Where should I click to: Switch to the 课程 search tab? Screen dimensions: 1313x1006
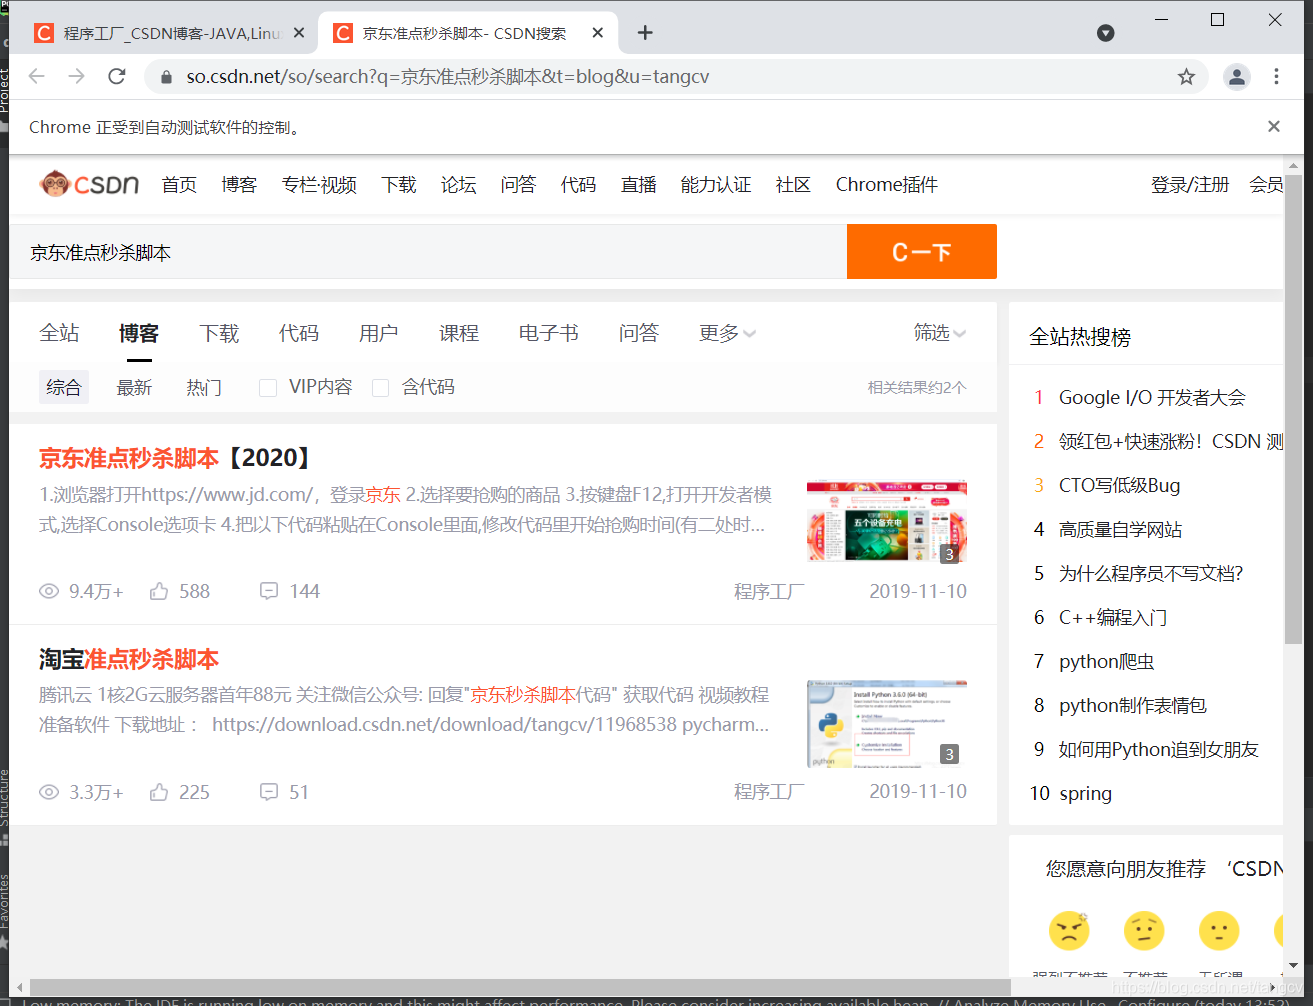point(459,333)
